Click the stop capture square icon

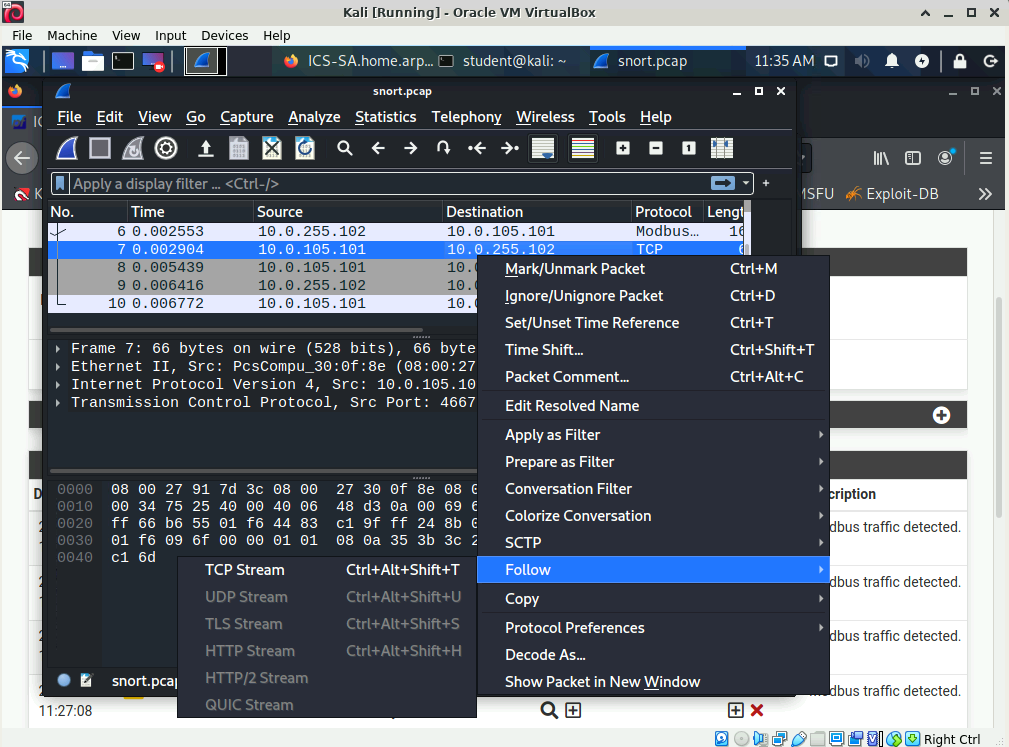tap(100, 149)
